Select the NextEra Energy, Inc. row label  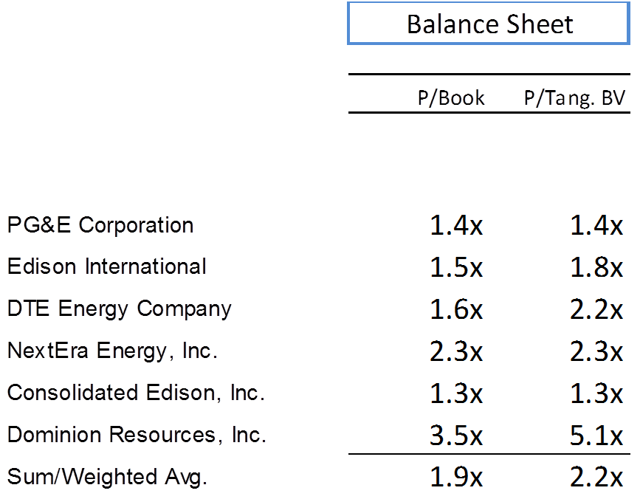112,350
